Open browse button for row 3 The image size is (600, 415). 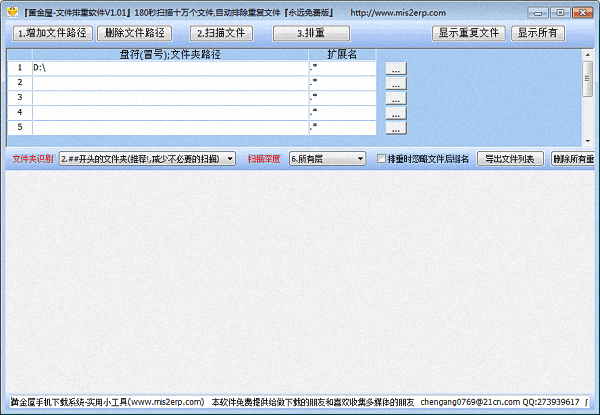point(396,98)
